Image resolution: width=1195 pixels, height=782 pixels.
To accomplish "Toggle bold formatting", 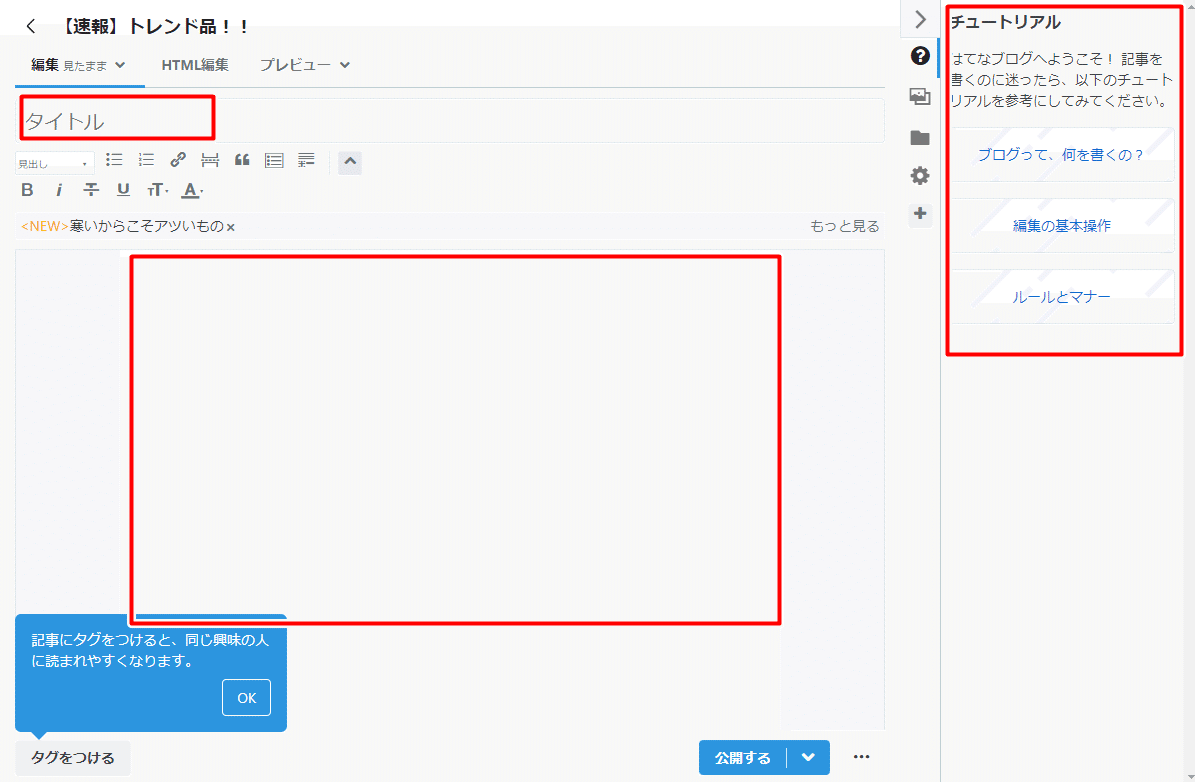I will [x=27, y=190].
